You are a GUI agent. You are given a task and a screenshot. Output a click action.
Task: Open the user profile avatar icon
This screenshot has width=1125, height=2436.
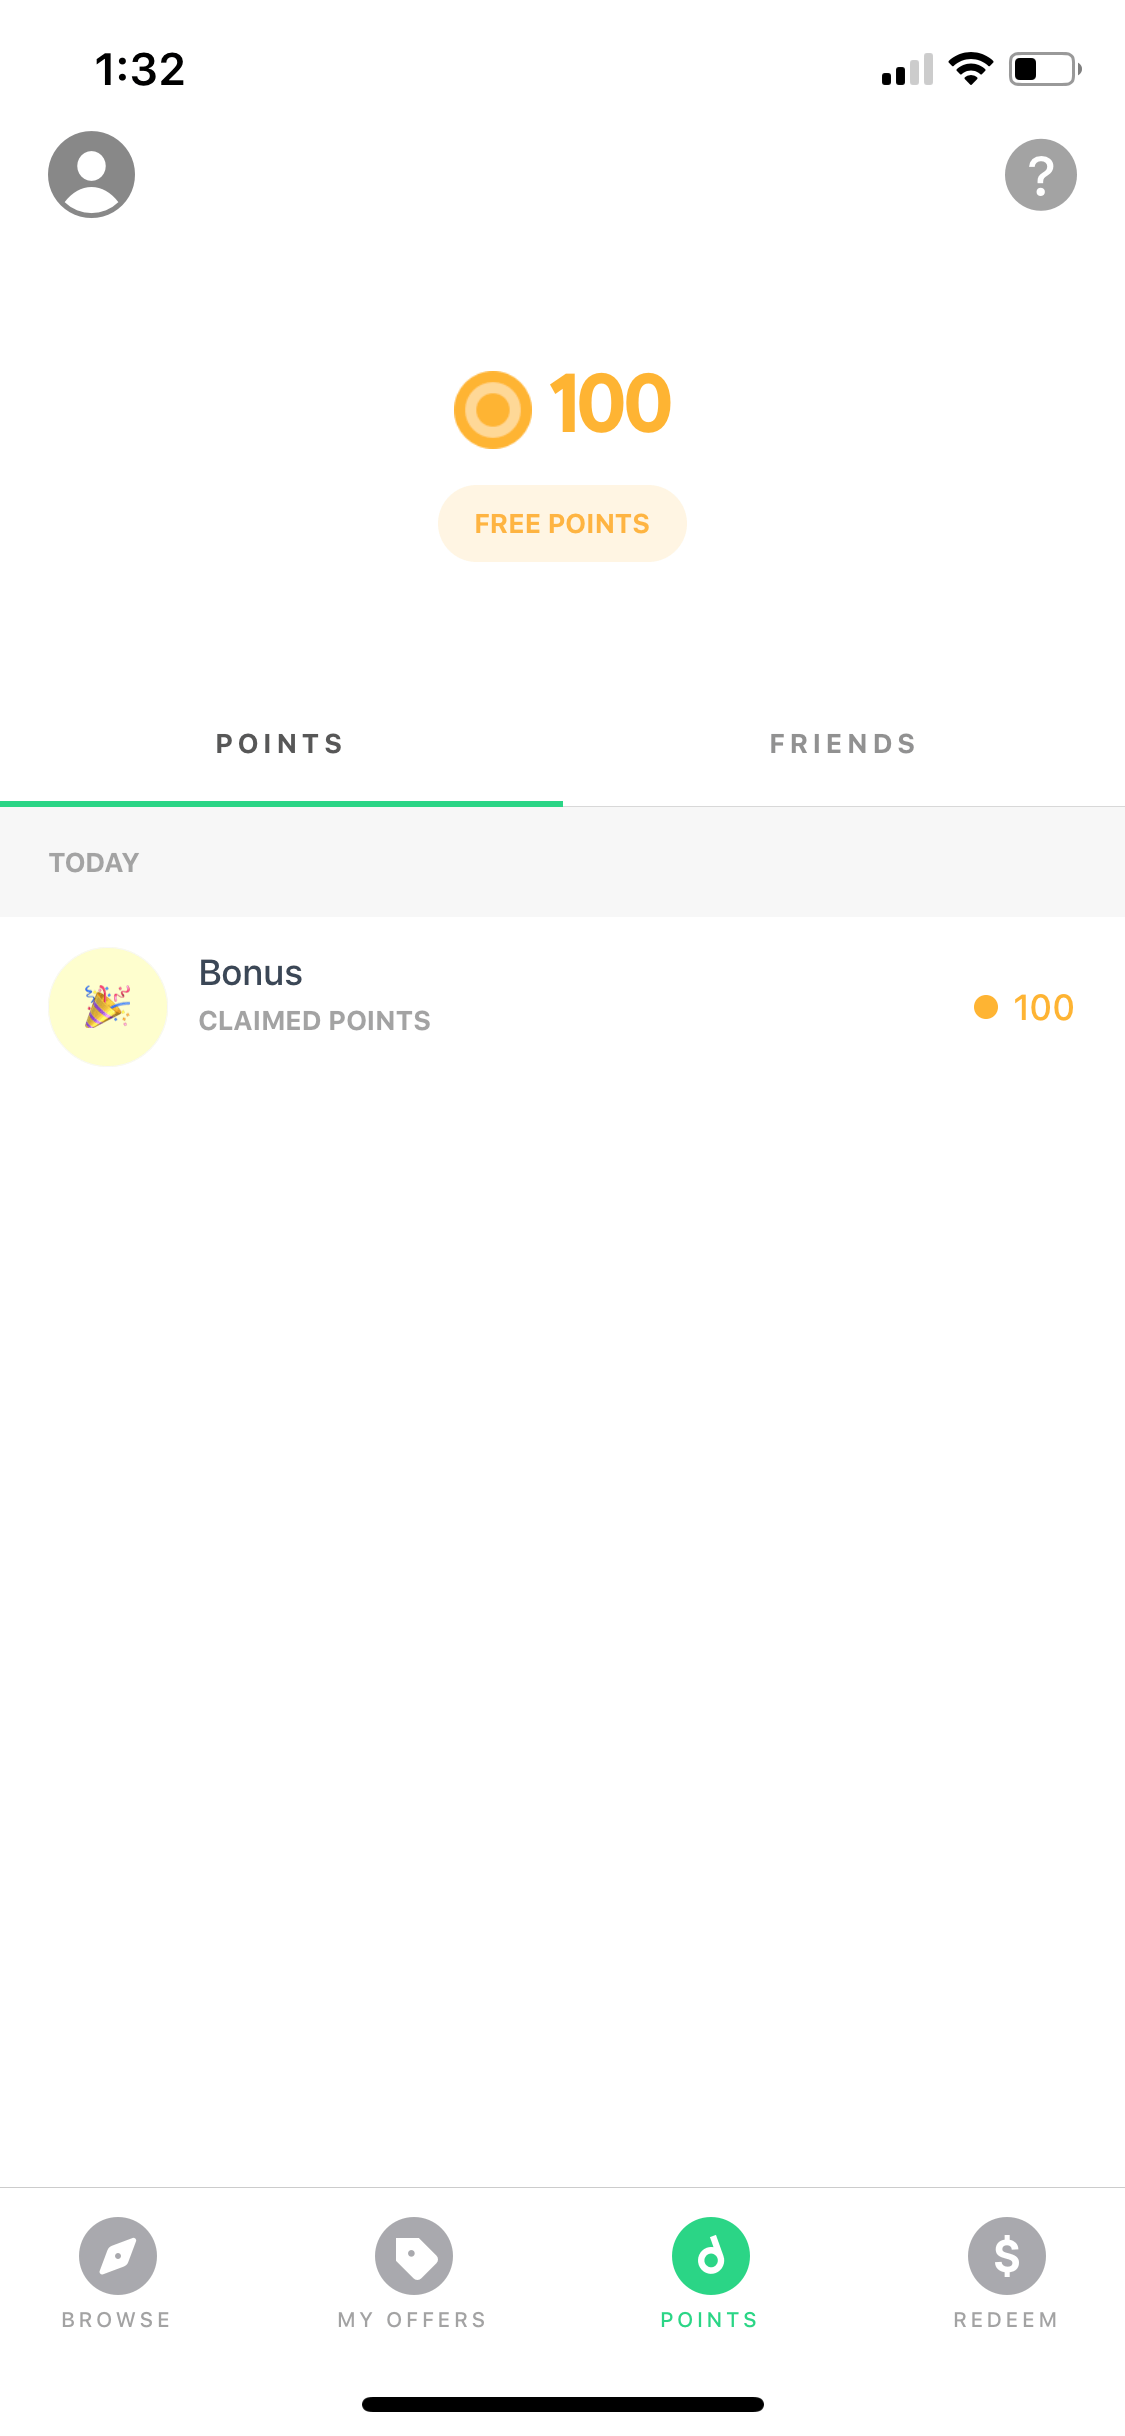click(x=91, y=174)
